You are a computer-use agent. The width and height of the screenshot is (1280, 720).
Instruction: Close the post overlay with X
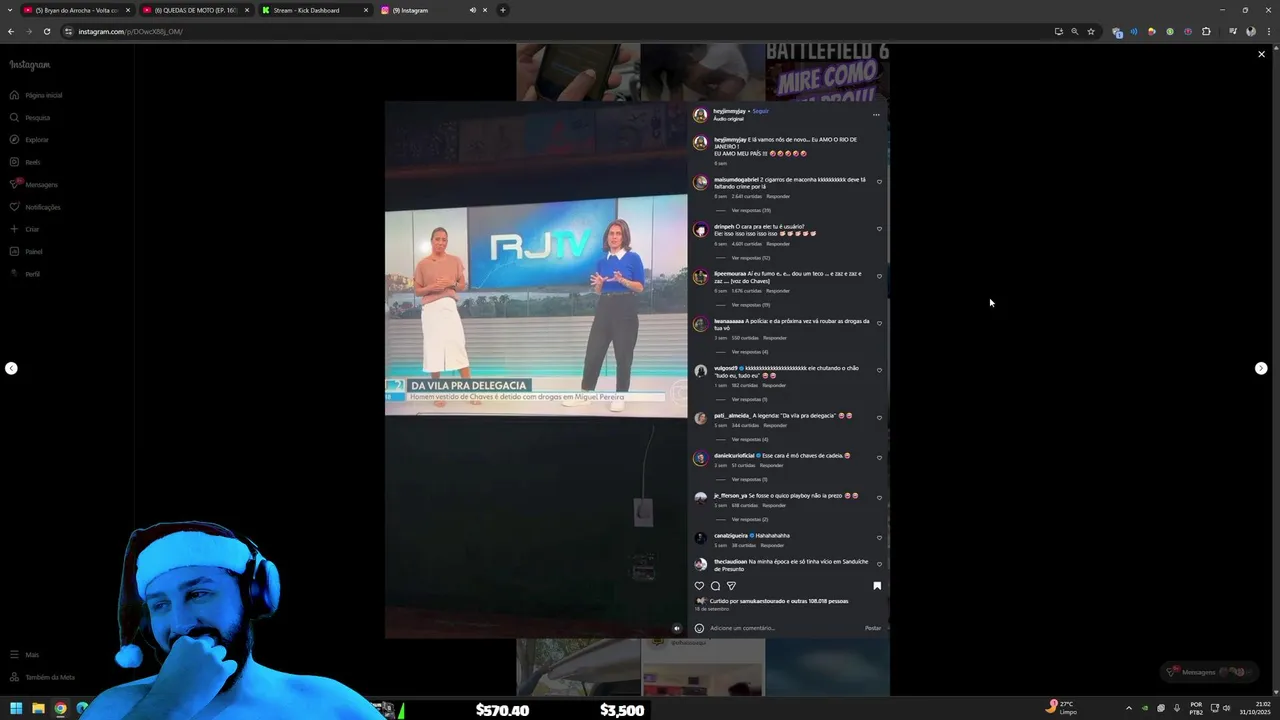pyautogui.click(x=1261, y=54)
